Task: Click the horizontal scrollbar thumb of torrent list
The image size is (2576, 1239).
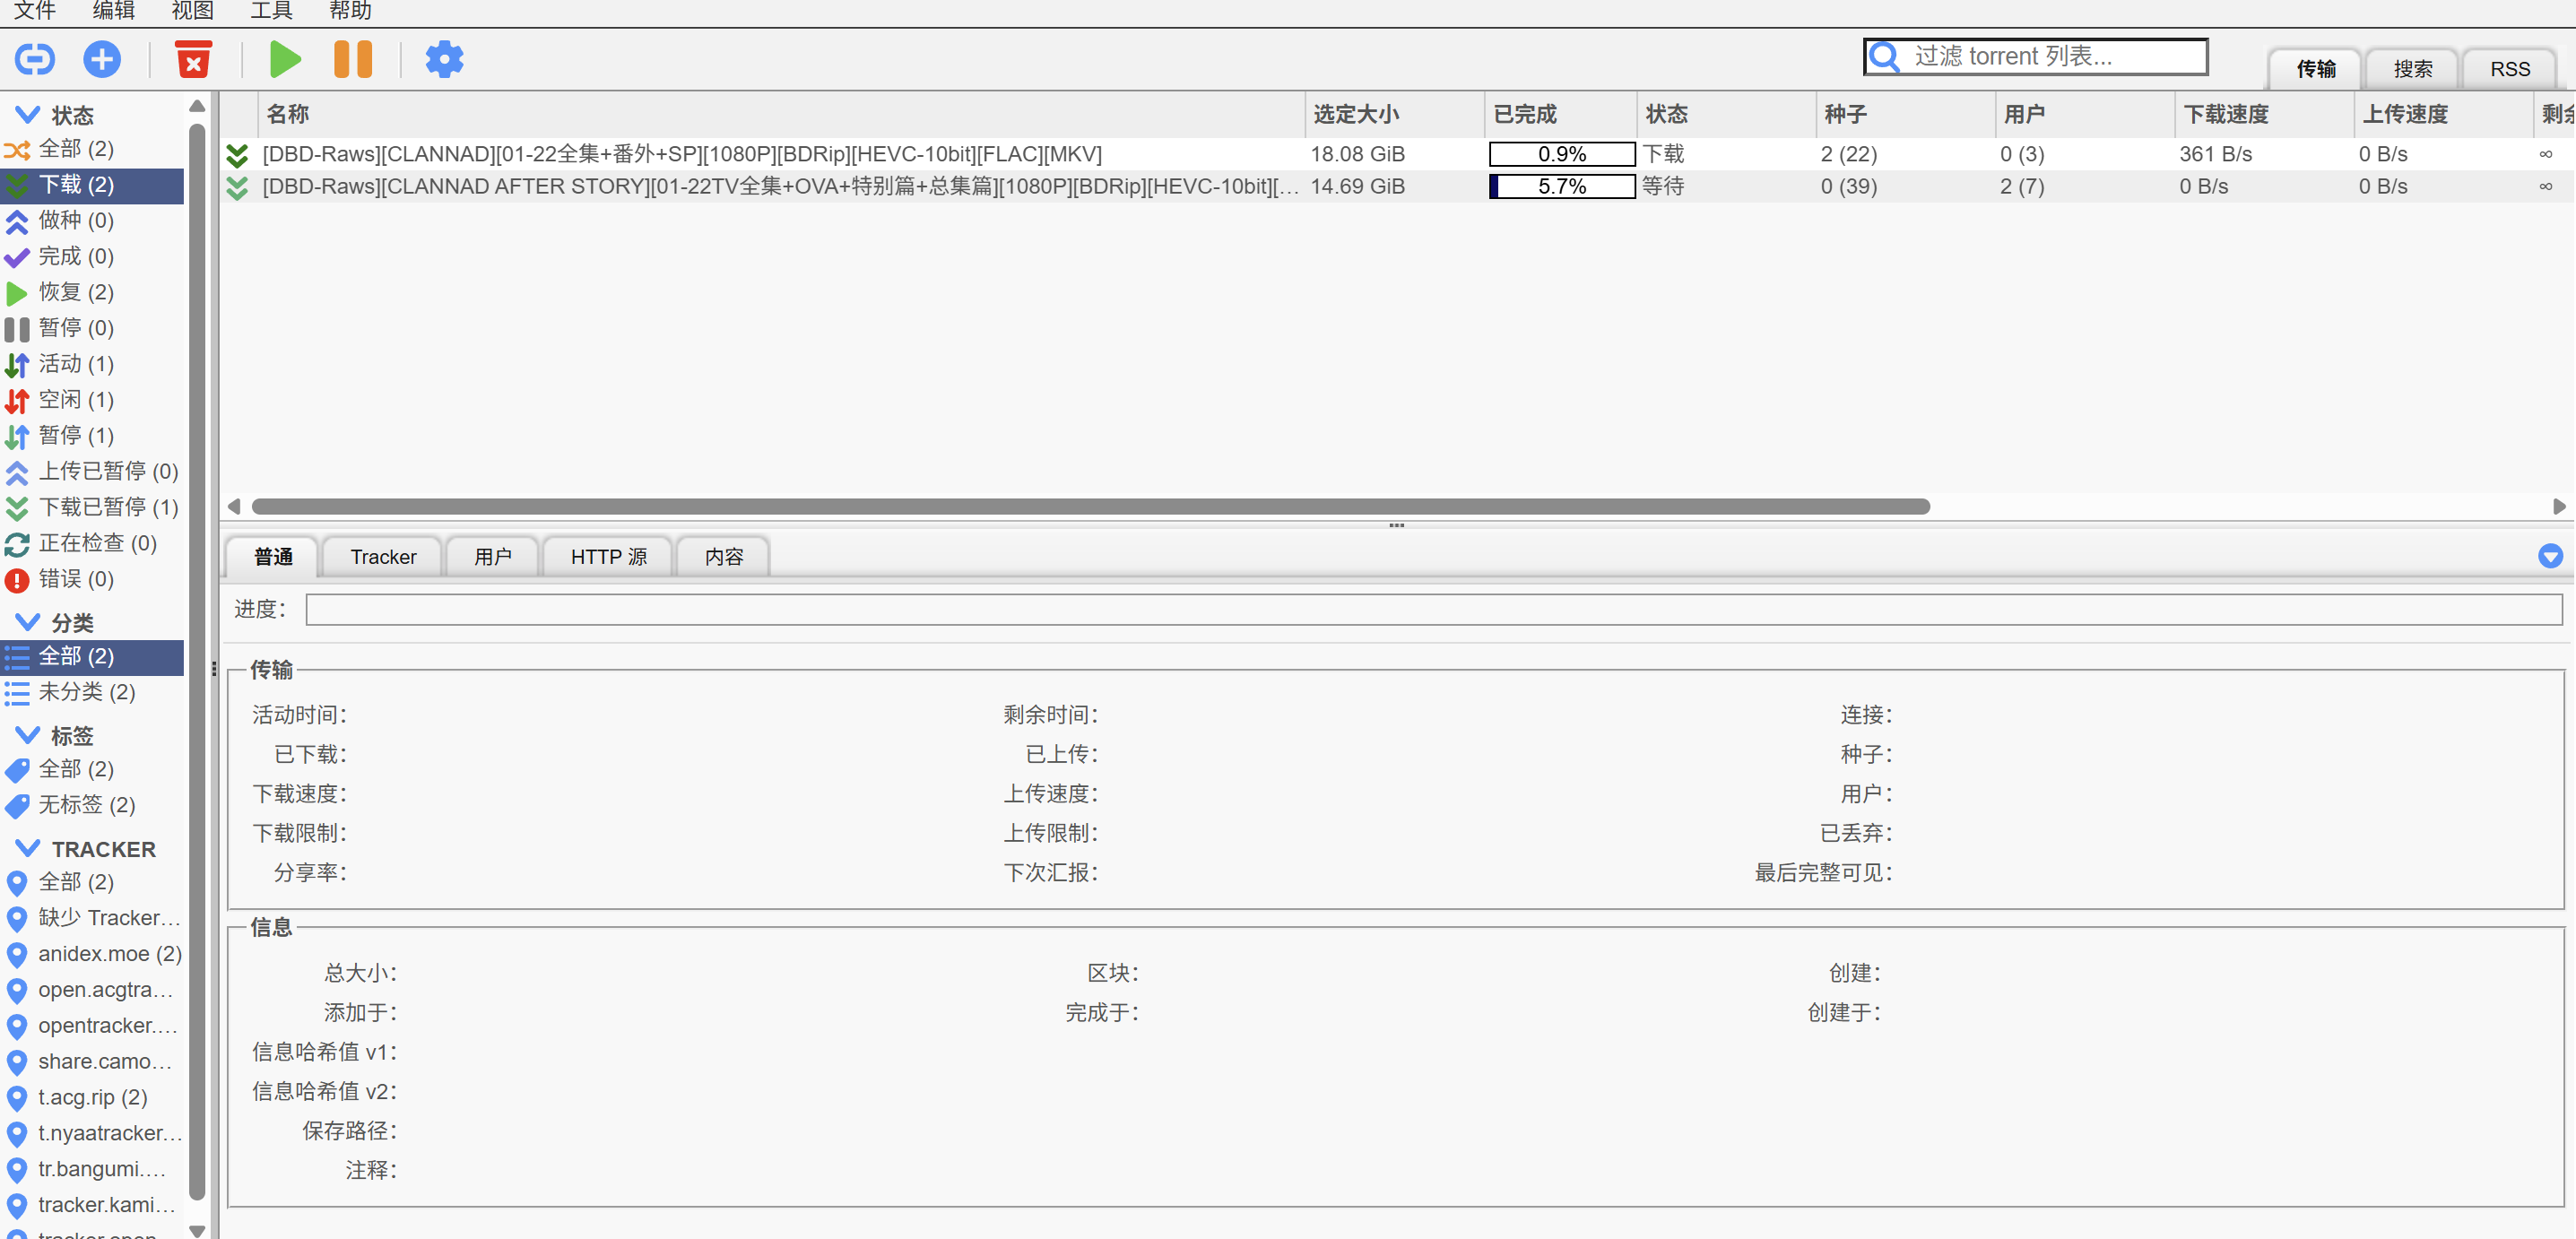Action: [1090, 507]
